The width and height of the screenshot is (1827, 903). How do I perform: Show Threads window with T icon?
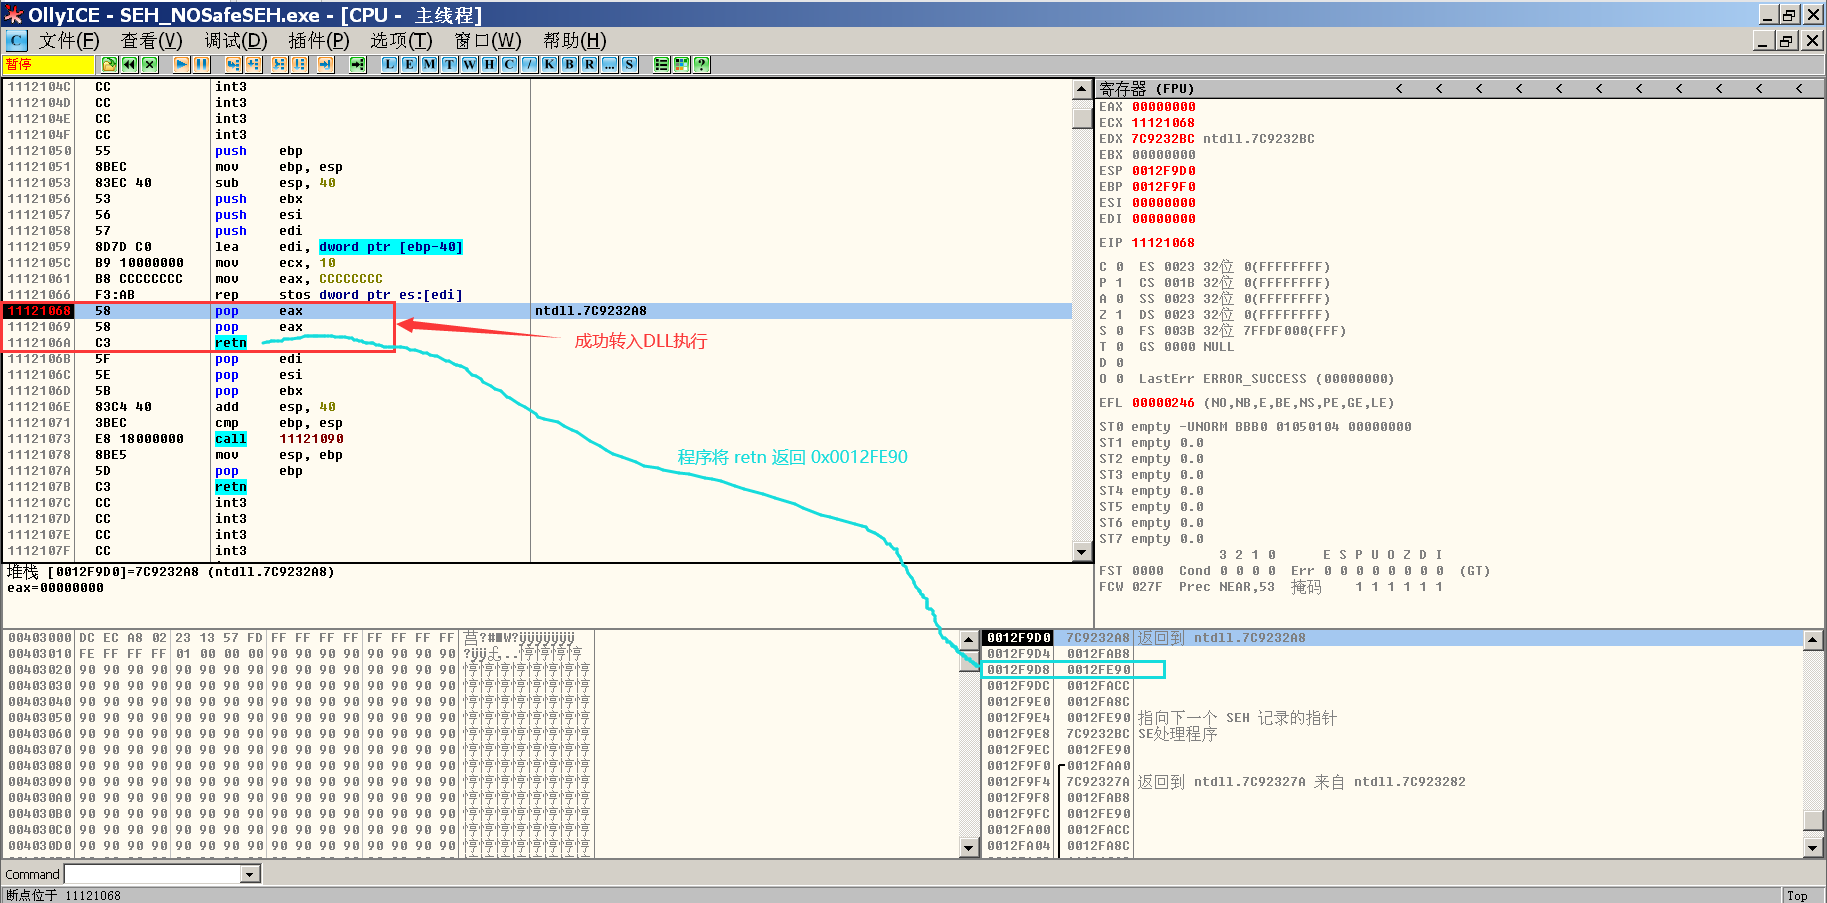[x=449, y=64]
